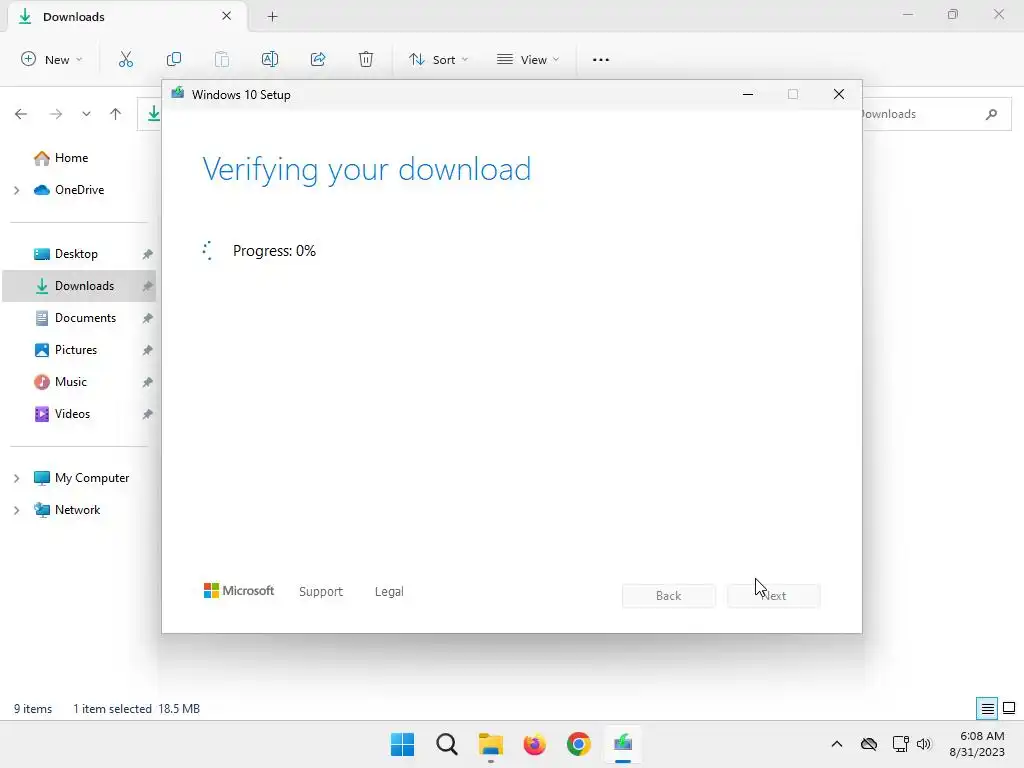The height and width of the screenshot is (768, 1024).
Task: Close the Windows 10 Setup window
Action: point(839,94)
